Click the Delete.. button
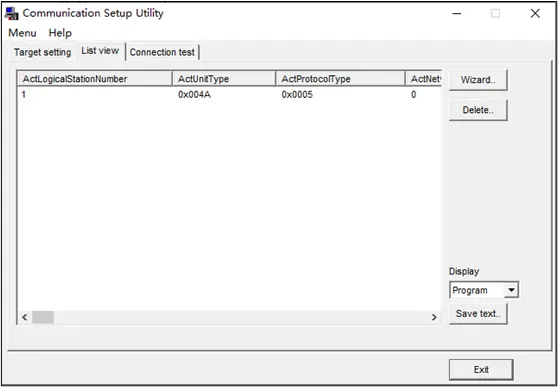Image resolution: width=558 pixels, height=387 pixels. click(478, 110)
